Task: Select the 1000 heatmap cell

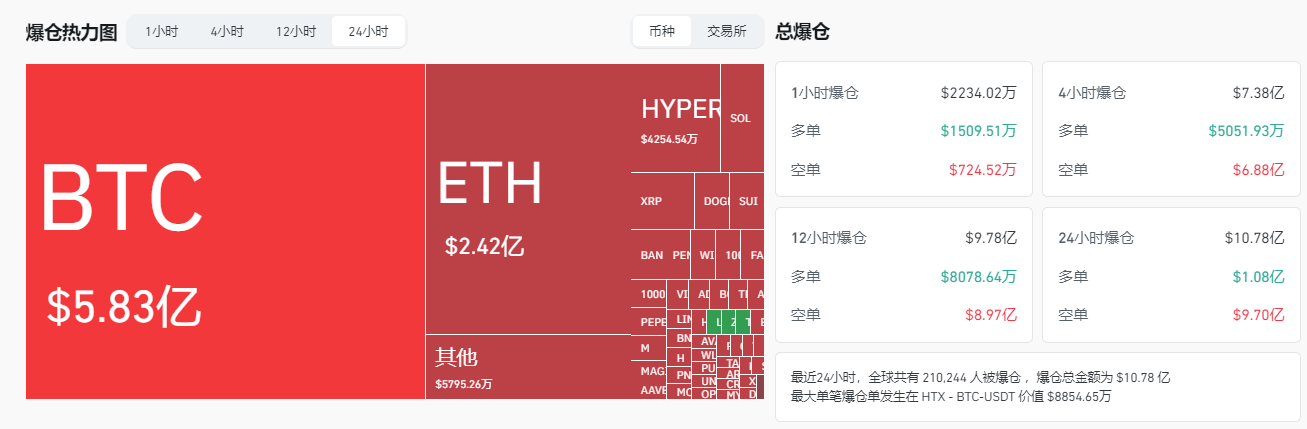Action: [x=650, y=294]
